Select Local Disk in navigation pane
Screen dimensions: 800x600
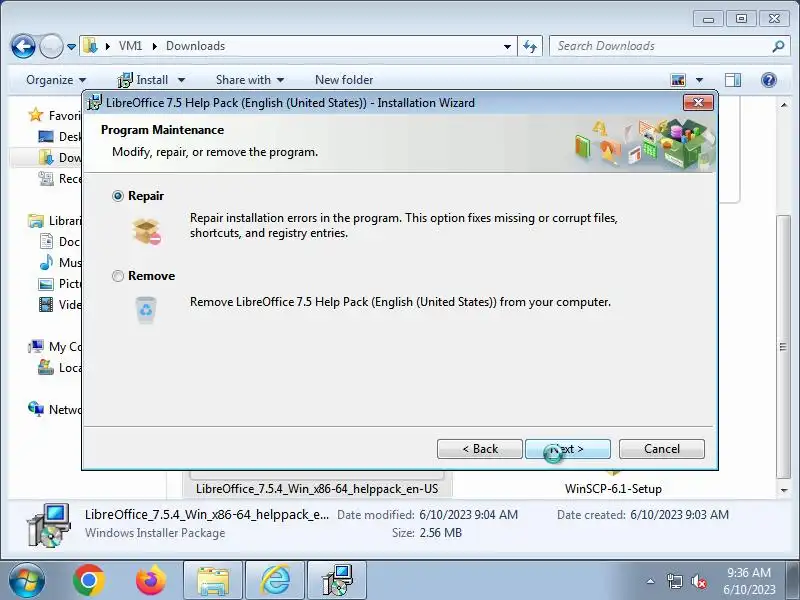point(60,367)
